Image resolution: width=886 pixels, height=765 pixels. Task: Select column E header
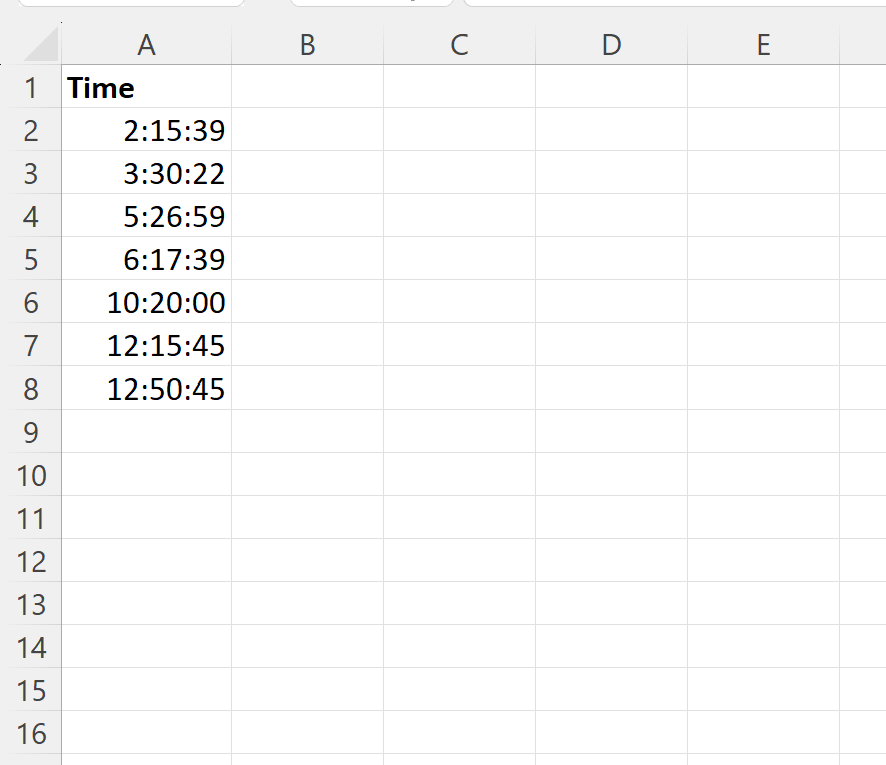tap(763, 45)
